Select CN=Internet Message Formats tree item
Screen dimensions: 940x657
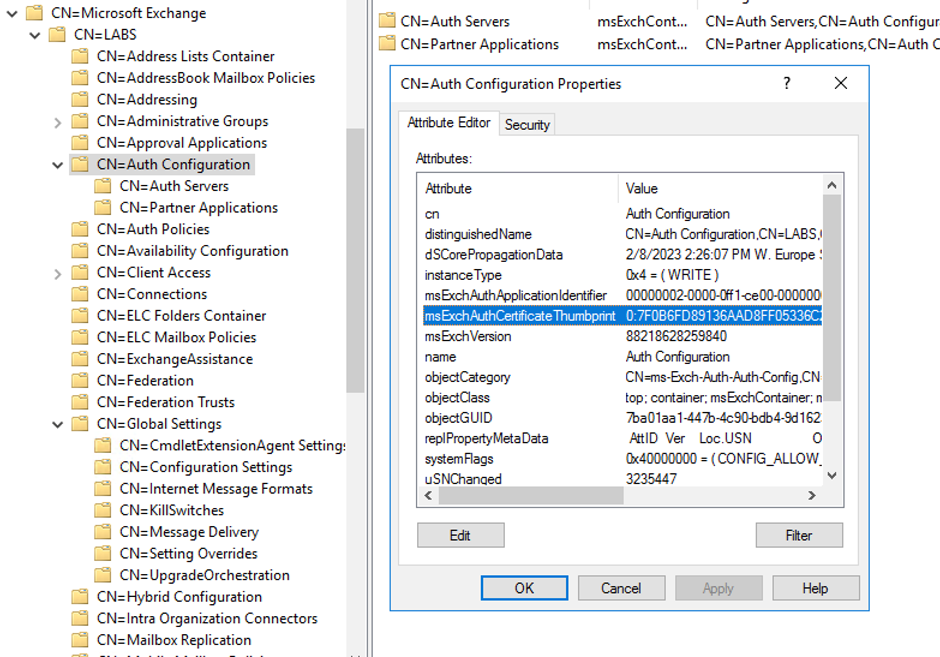pos(216,489)
